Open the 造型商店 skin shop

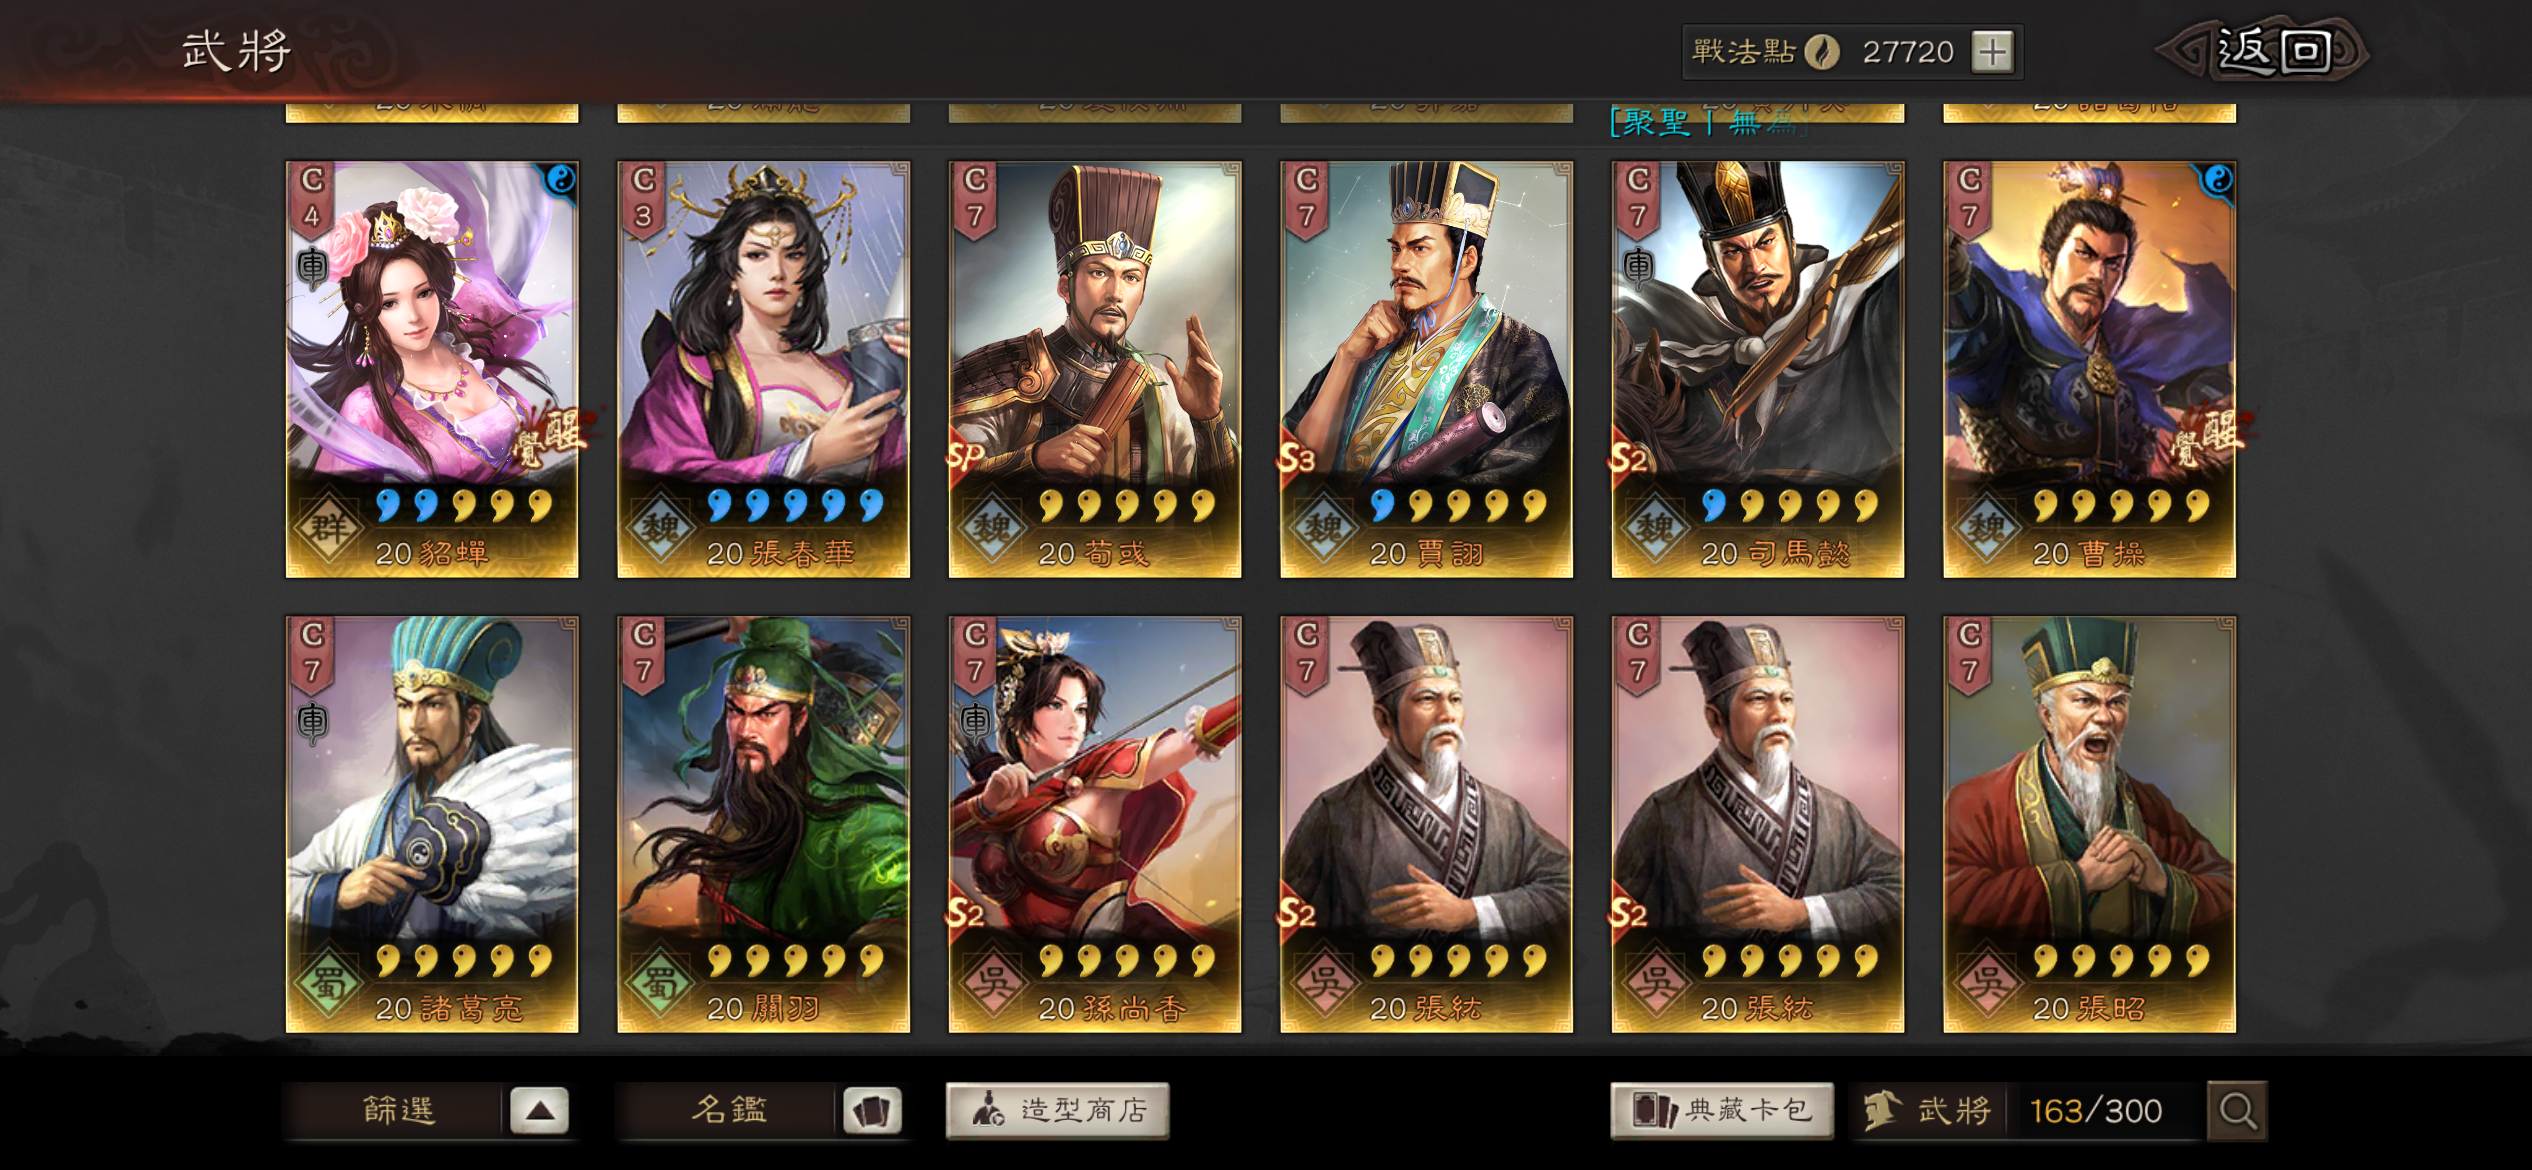tap(1057, 1110)
